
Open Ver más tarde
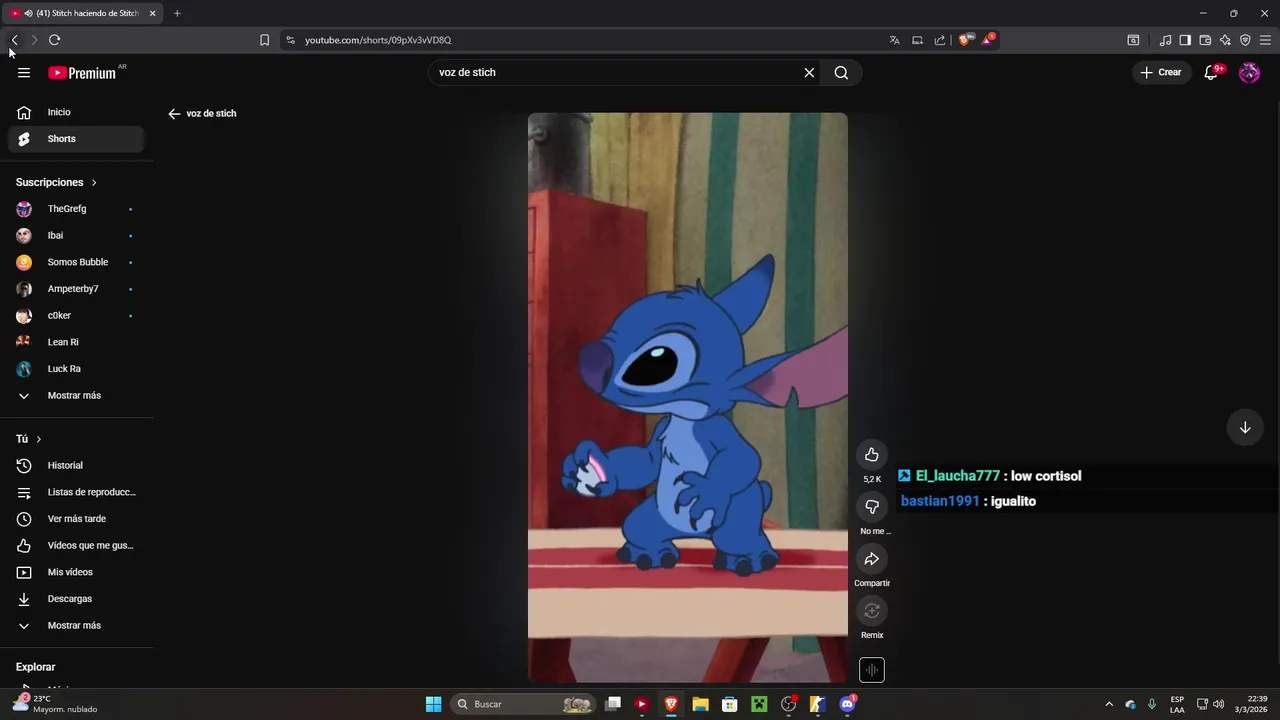(76, 519)
